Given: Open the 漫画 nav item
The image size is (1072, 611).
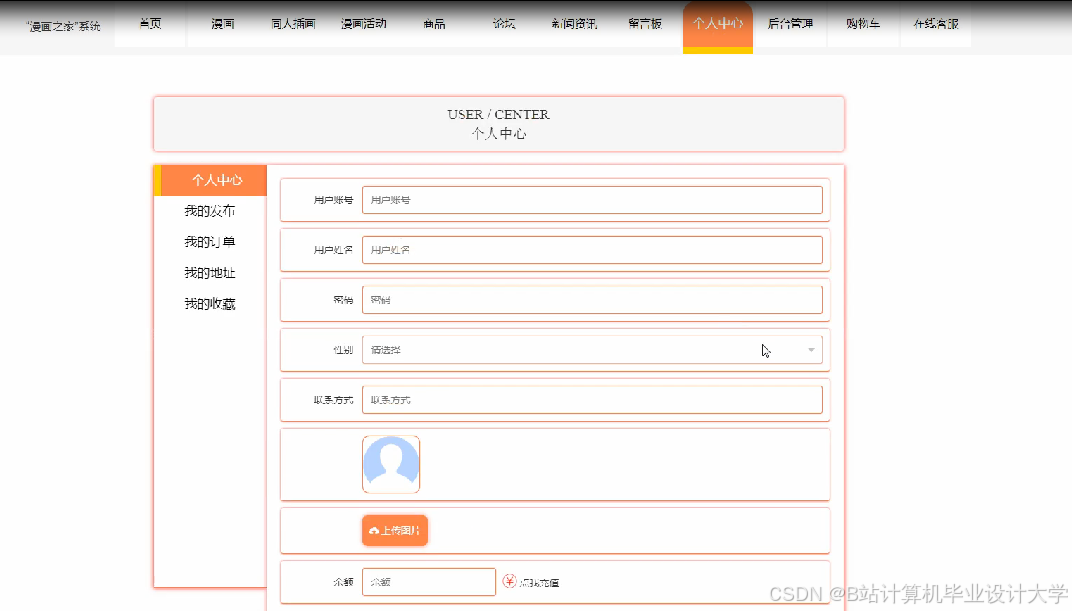Looking at the screenshot, I should pyautogui.click(x=223, y=24).
